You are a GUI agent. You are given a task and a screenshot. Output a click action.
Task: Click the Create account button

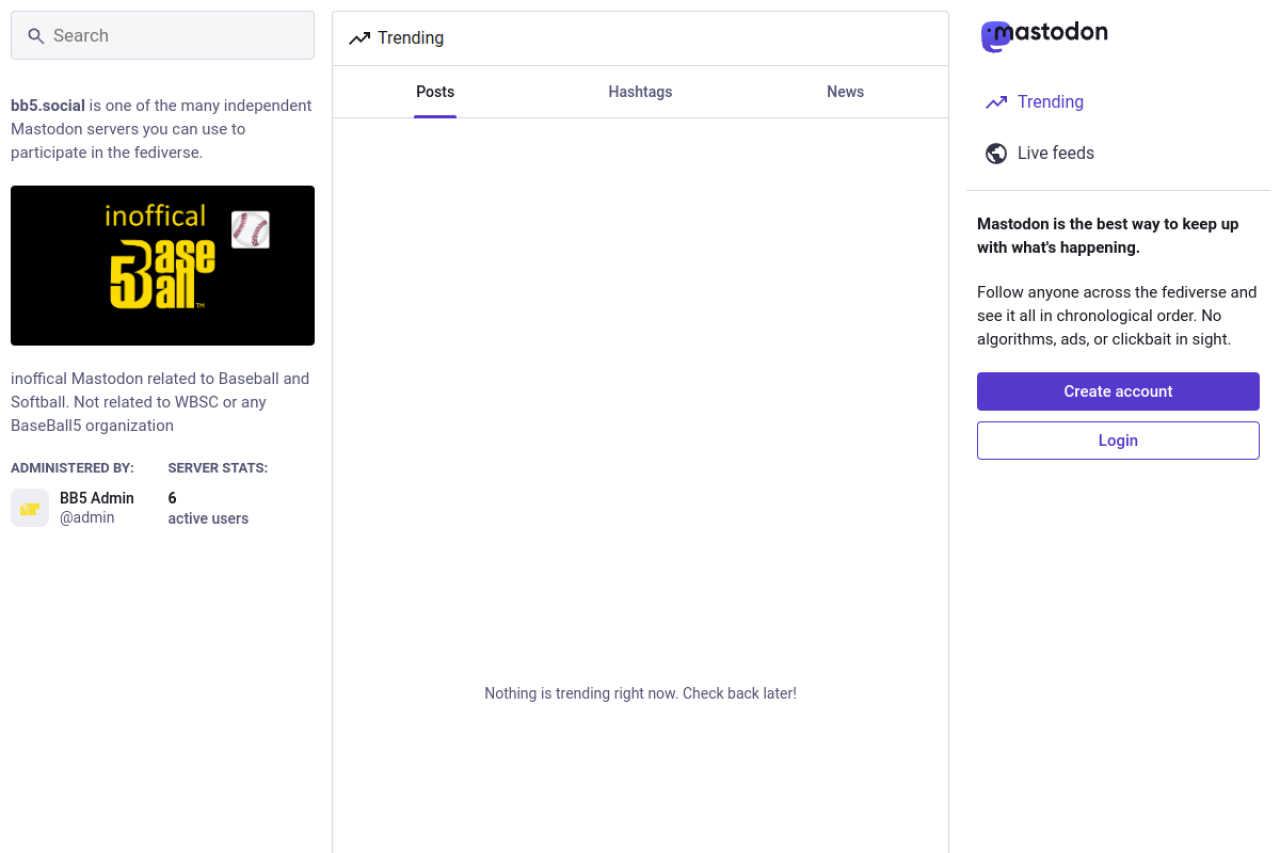point(1118,392)
